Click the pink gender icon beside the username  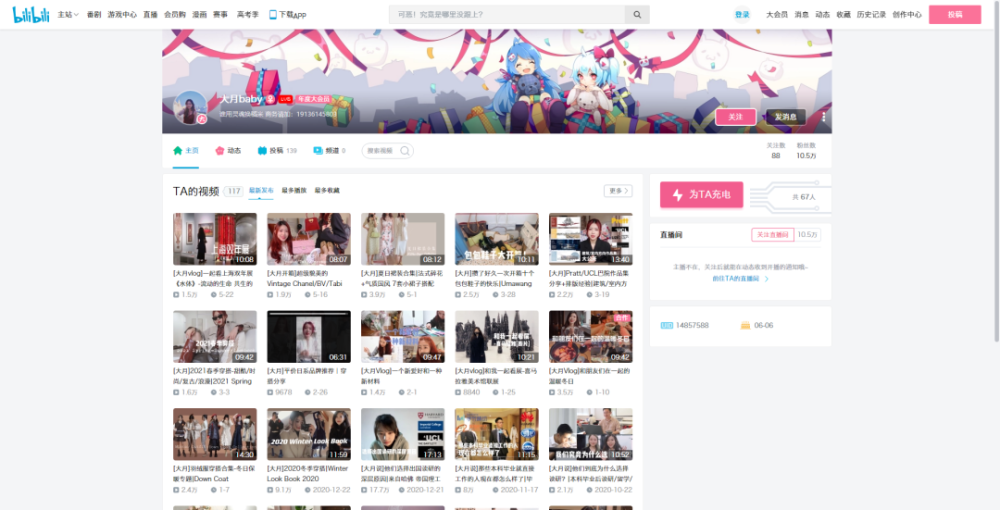click(x=270, y=99)
